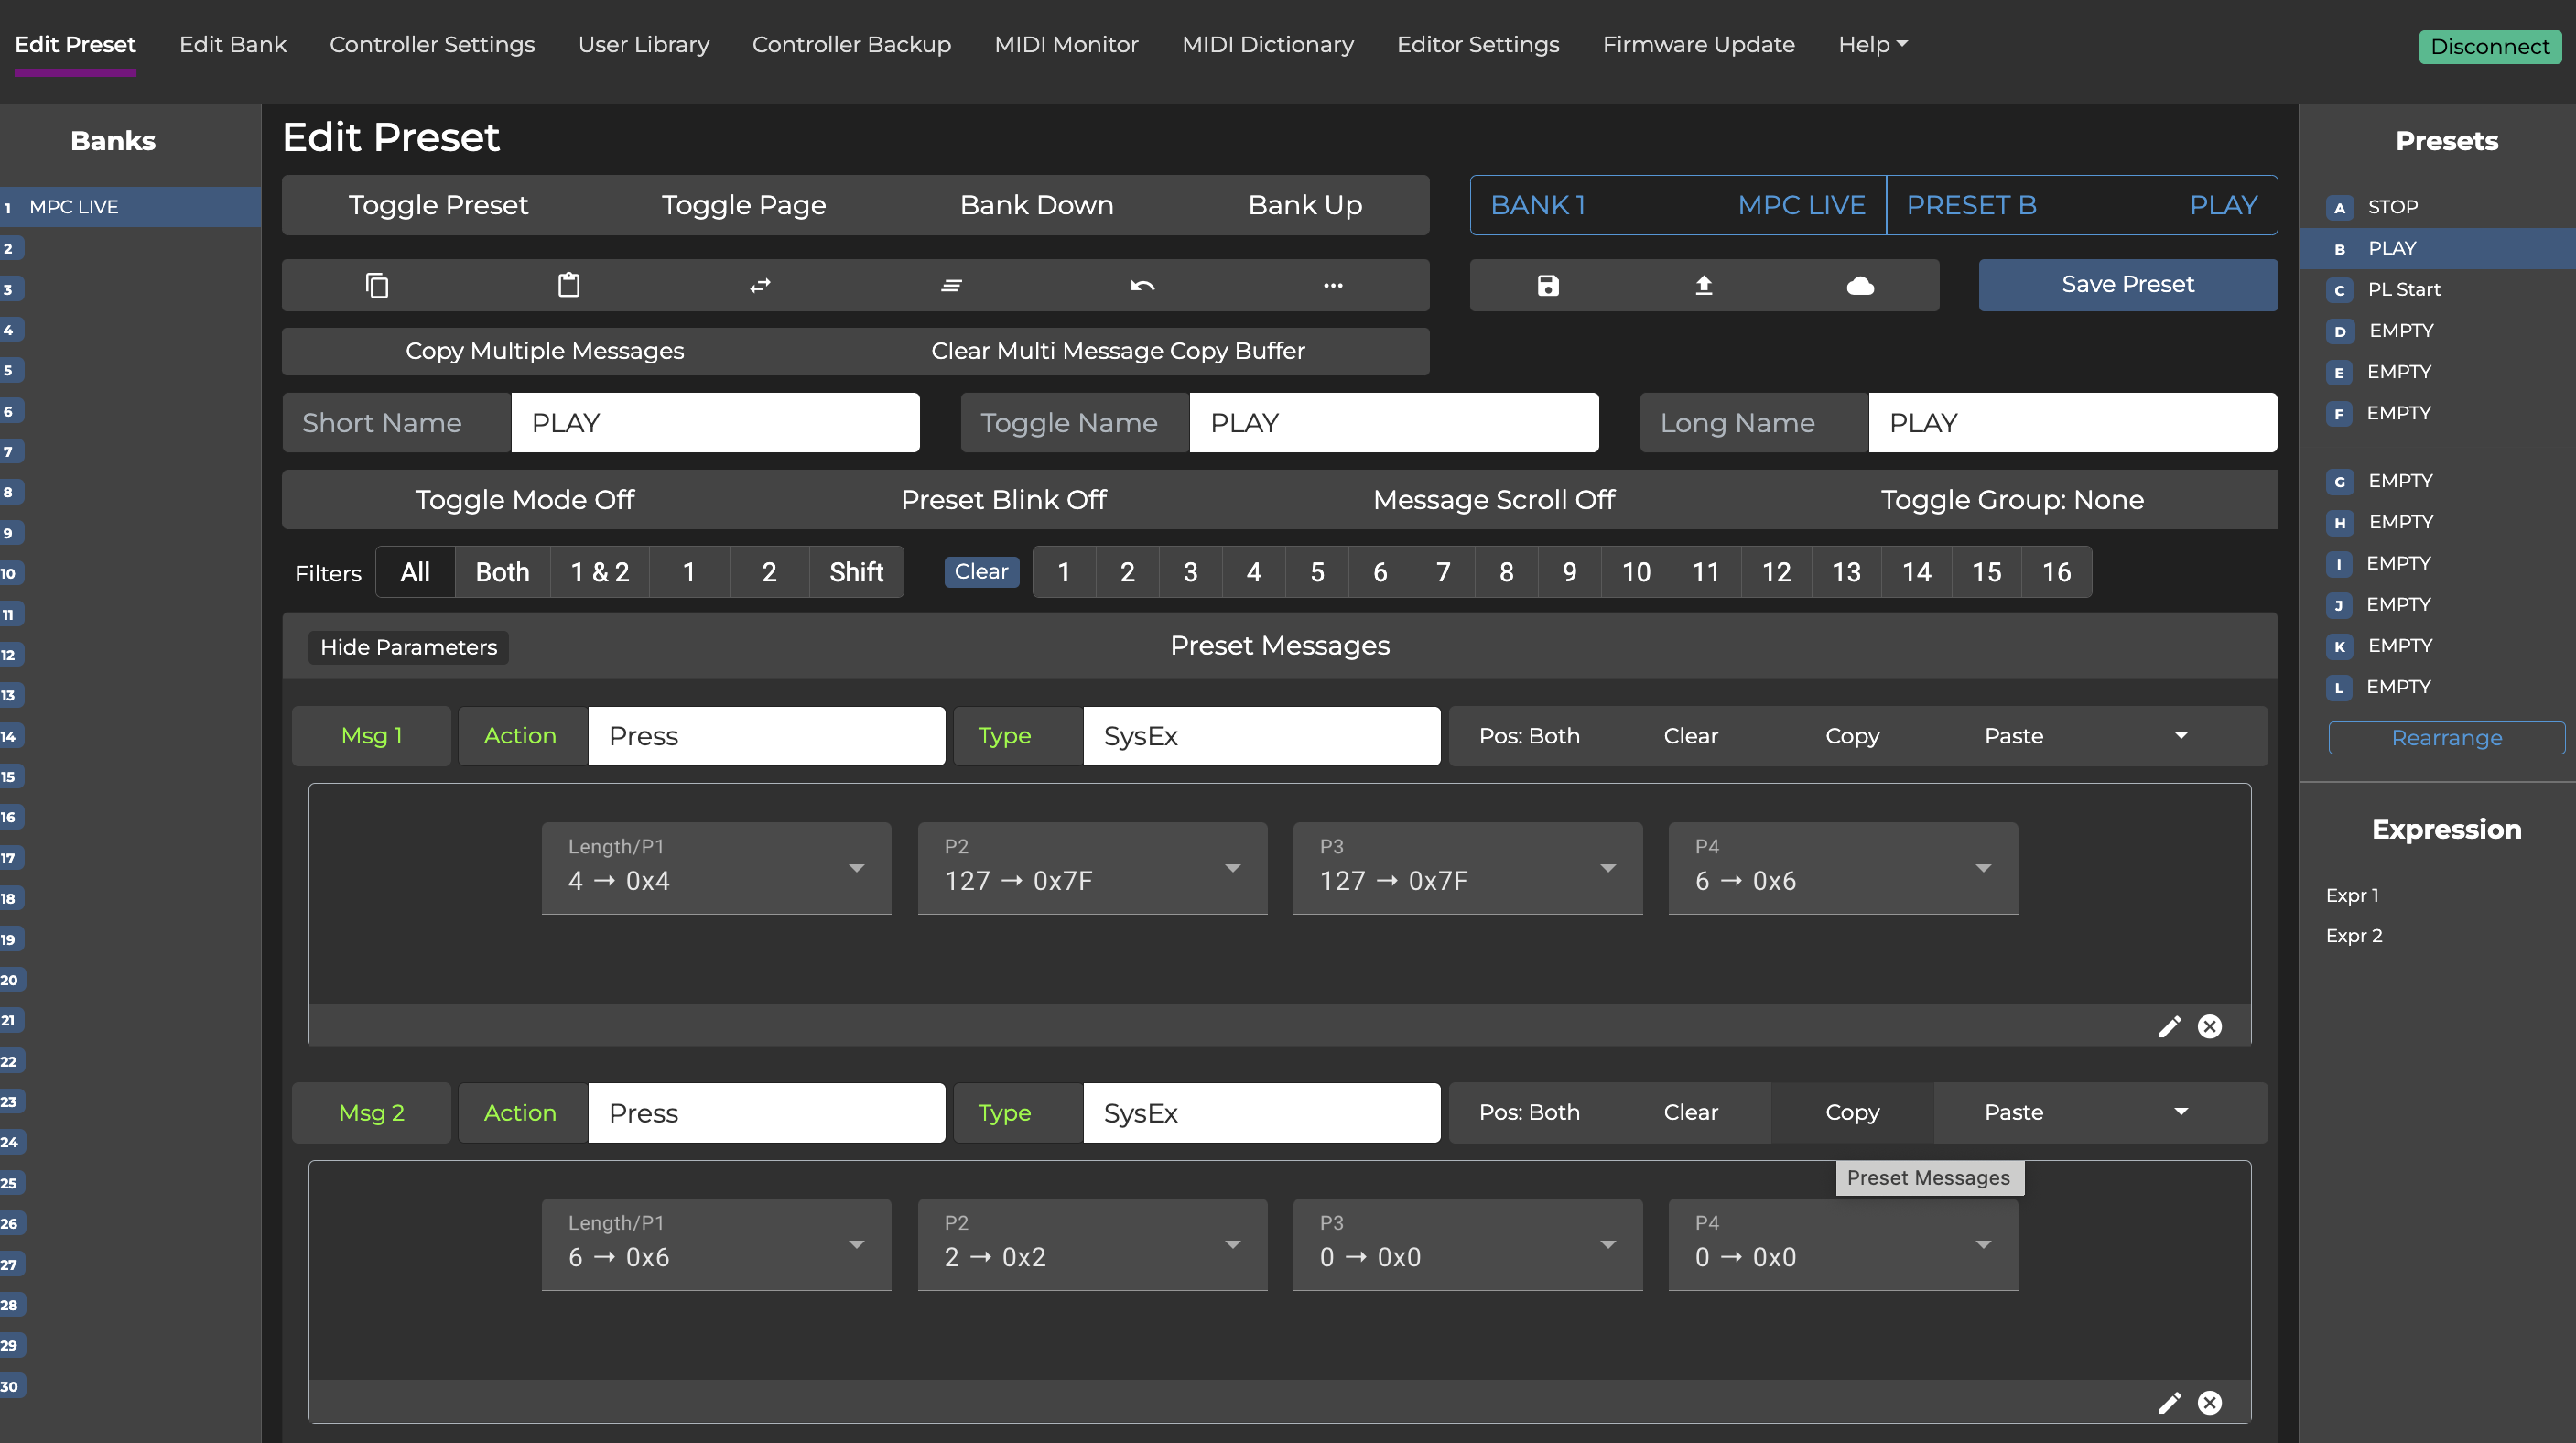2576x1443 pixels.
Task: Click the swap arrows icon
Action: click(x=760, y=286)
